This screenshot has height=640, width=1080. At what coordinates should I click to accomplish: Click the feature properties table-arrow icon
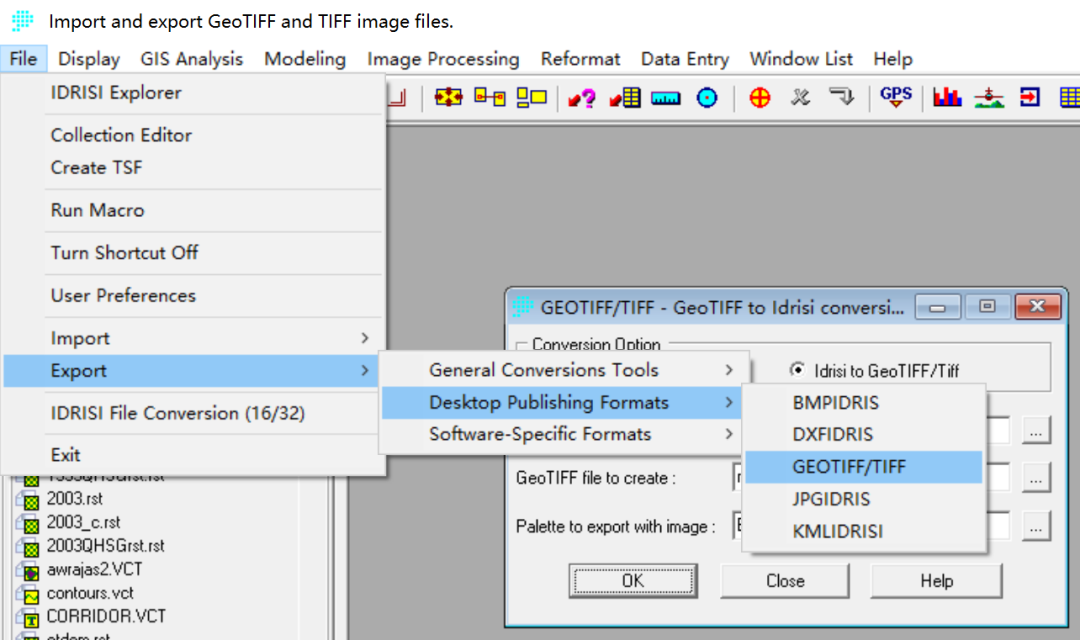pos(625,98)
